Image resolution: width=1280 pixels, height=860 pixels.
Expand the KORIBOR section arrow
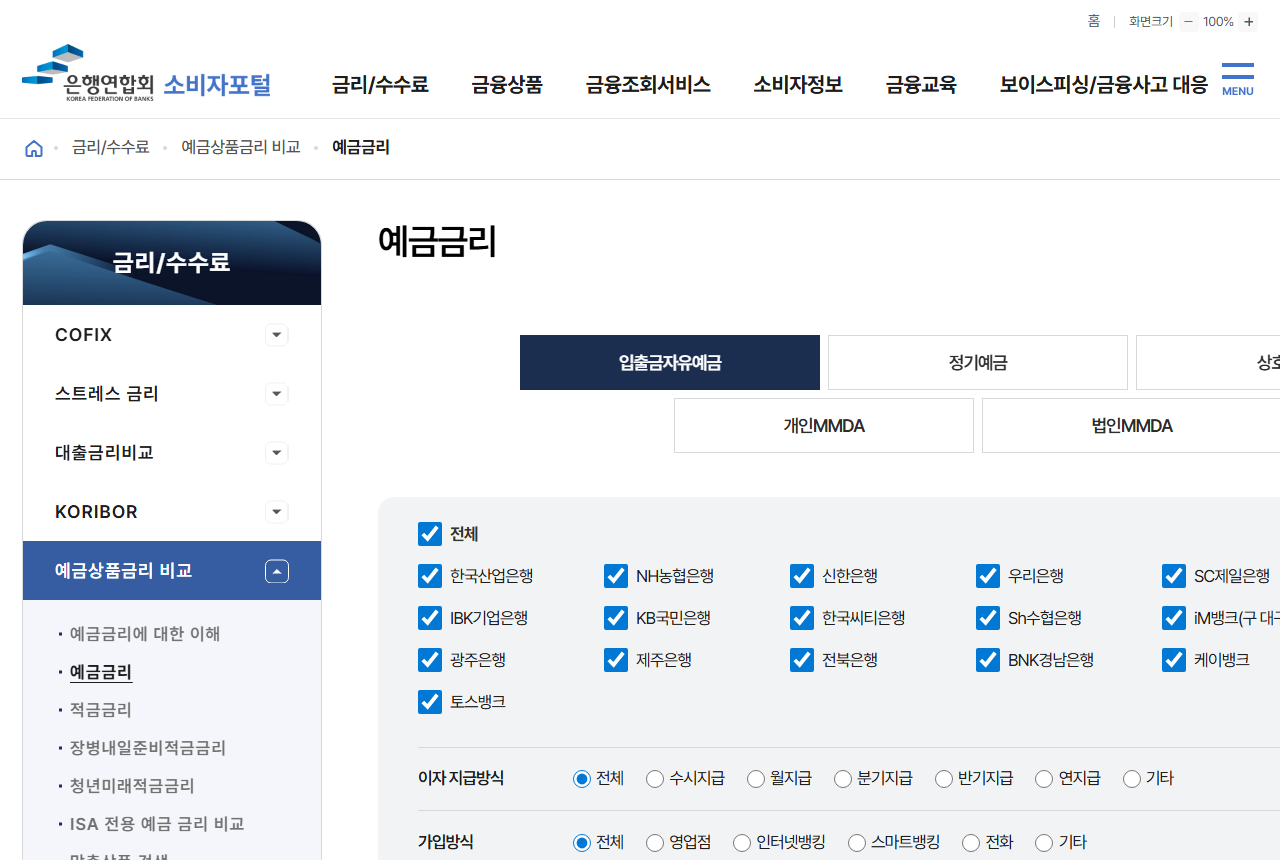tap(277, 512)
